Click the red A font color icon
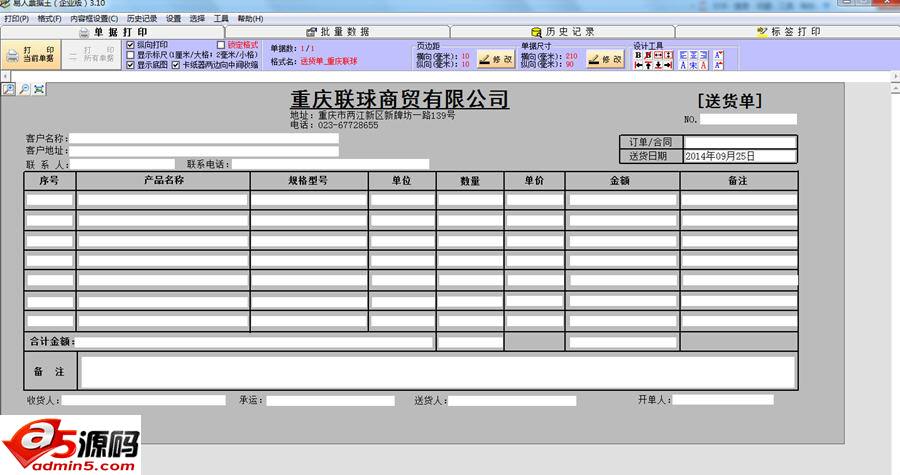 pos(704,66)
